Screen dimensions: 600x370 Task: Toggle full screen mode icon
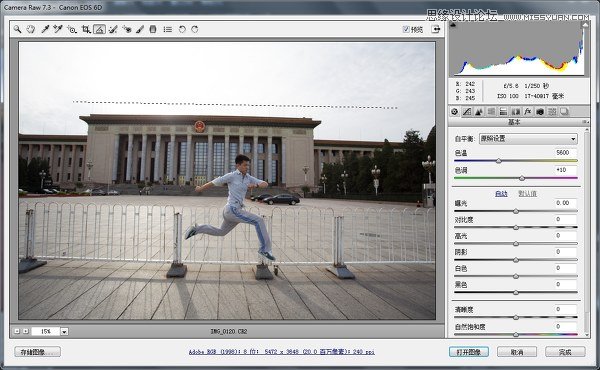click(435, 29)
